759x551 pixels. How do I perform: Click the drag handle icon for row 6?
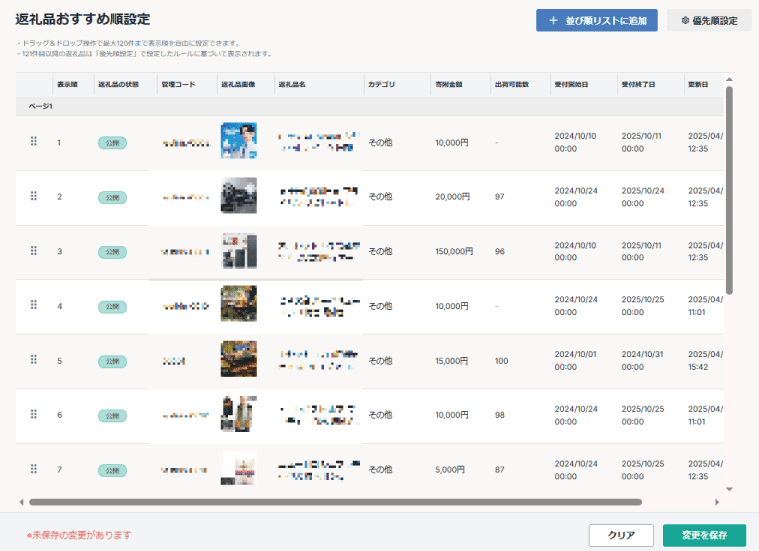pyautogui.click(x=34, y=414)
